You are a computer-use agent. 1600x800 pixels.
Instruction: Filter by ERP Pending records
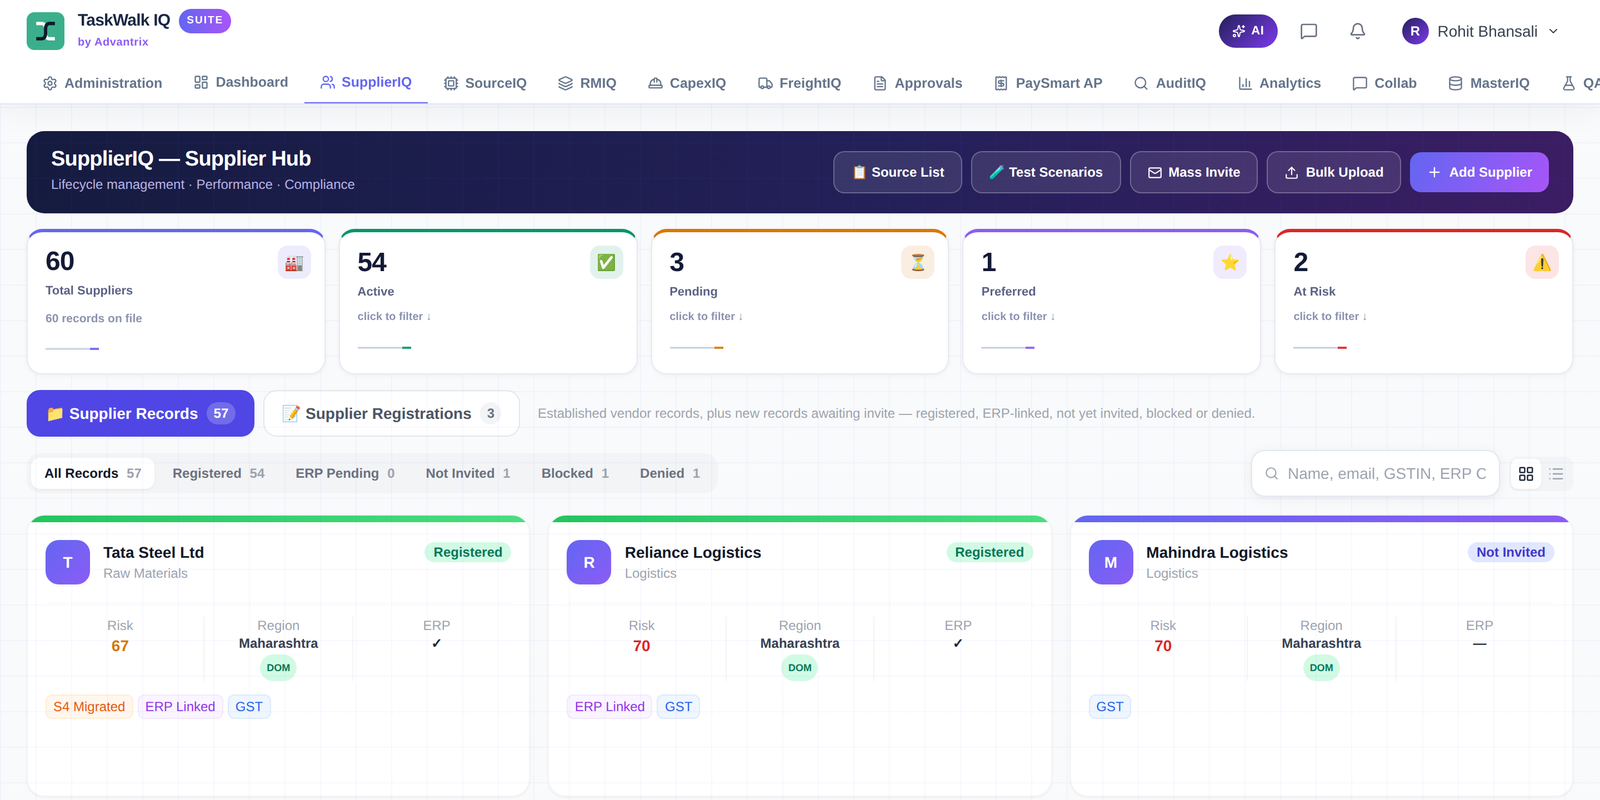[x=345, y=473]
